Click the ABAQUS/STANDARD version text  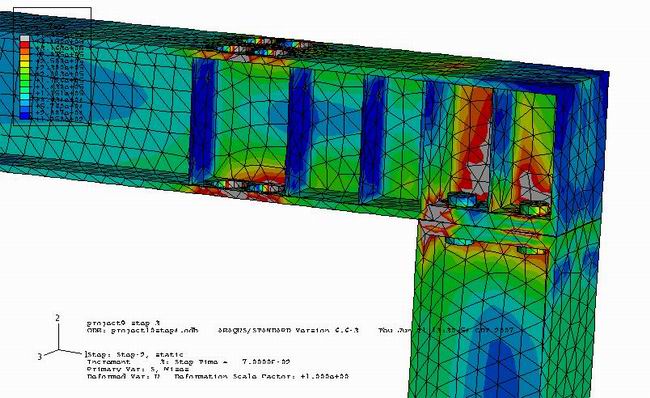(x=288, y=330)
